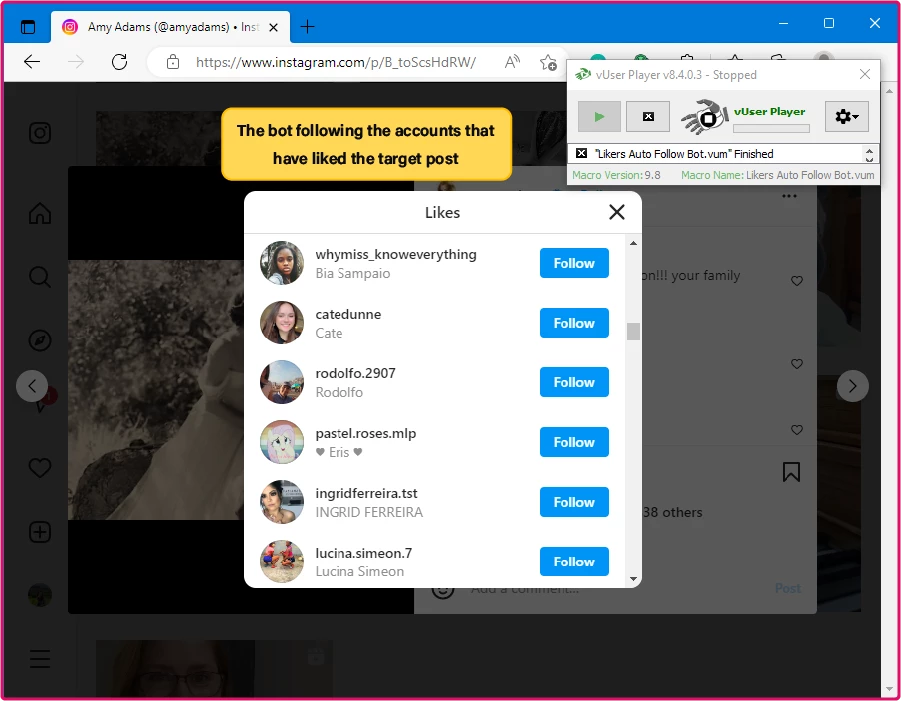
Task: Click 'Likers Auto Follow Bot.vum Finished' log entry
Action: [684, 154]
